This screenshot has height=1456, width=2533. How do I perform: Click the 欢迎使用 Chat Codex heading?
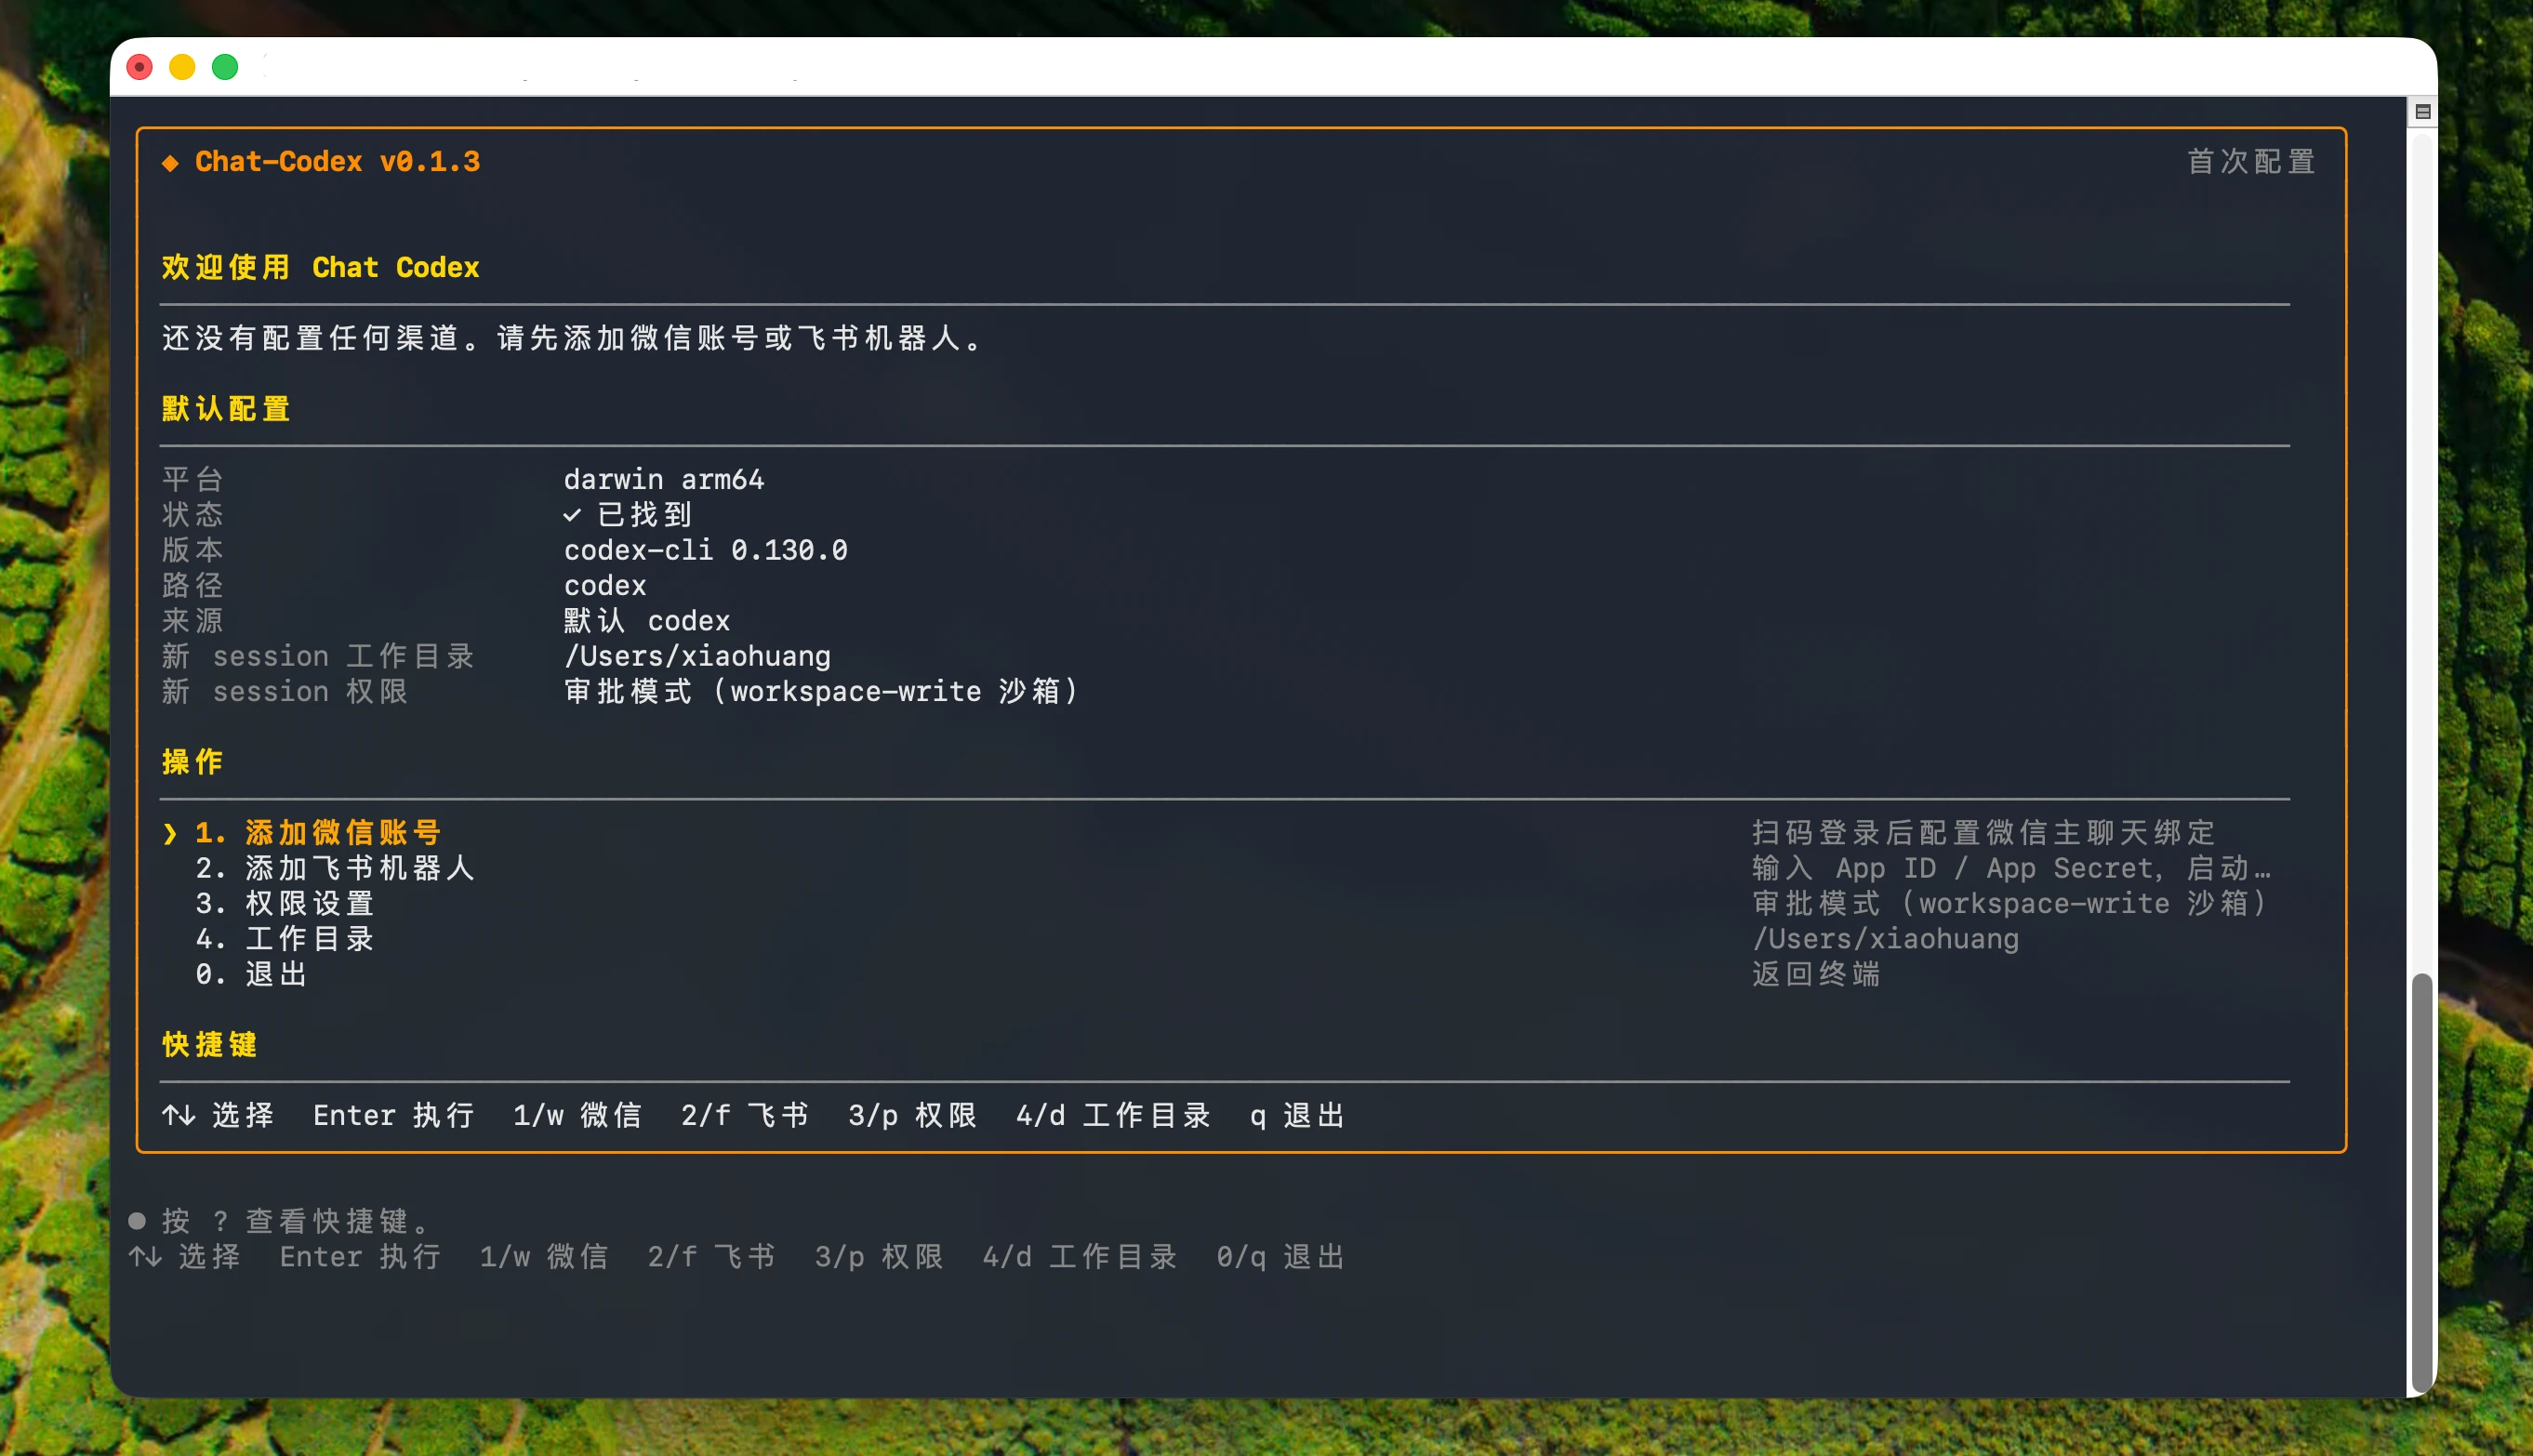320,268
